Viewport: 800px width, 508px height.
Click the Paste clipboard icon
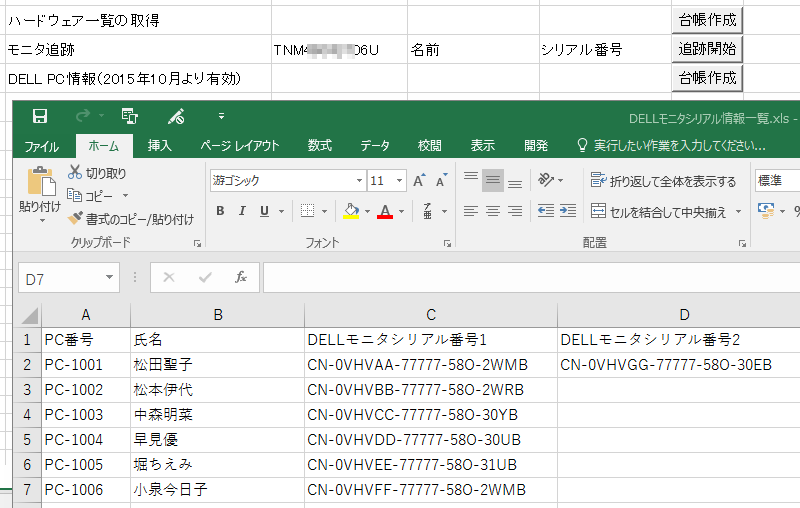point(41,182)
